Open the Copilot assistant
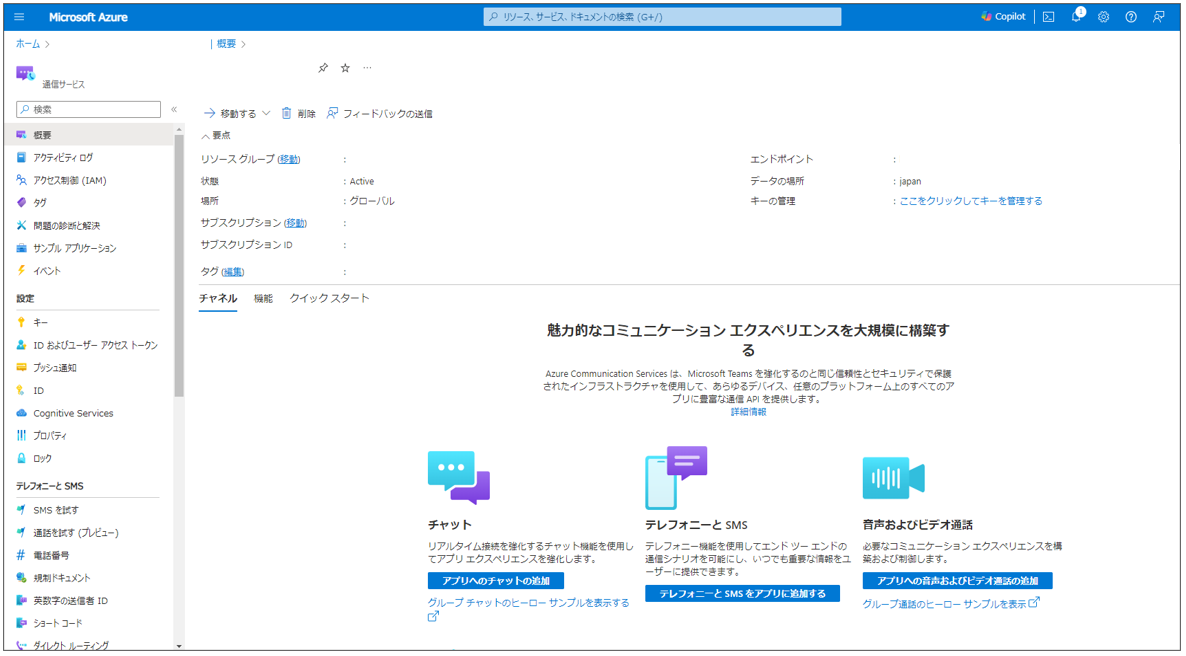The width and height of the screenshot is (1186, 656). coord(1003,17)
